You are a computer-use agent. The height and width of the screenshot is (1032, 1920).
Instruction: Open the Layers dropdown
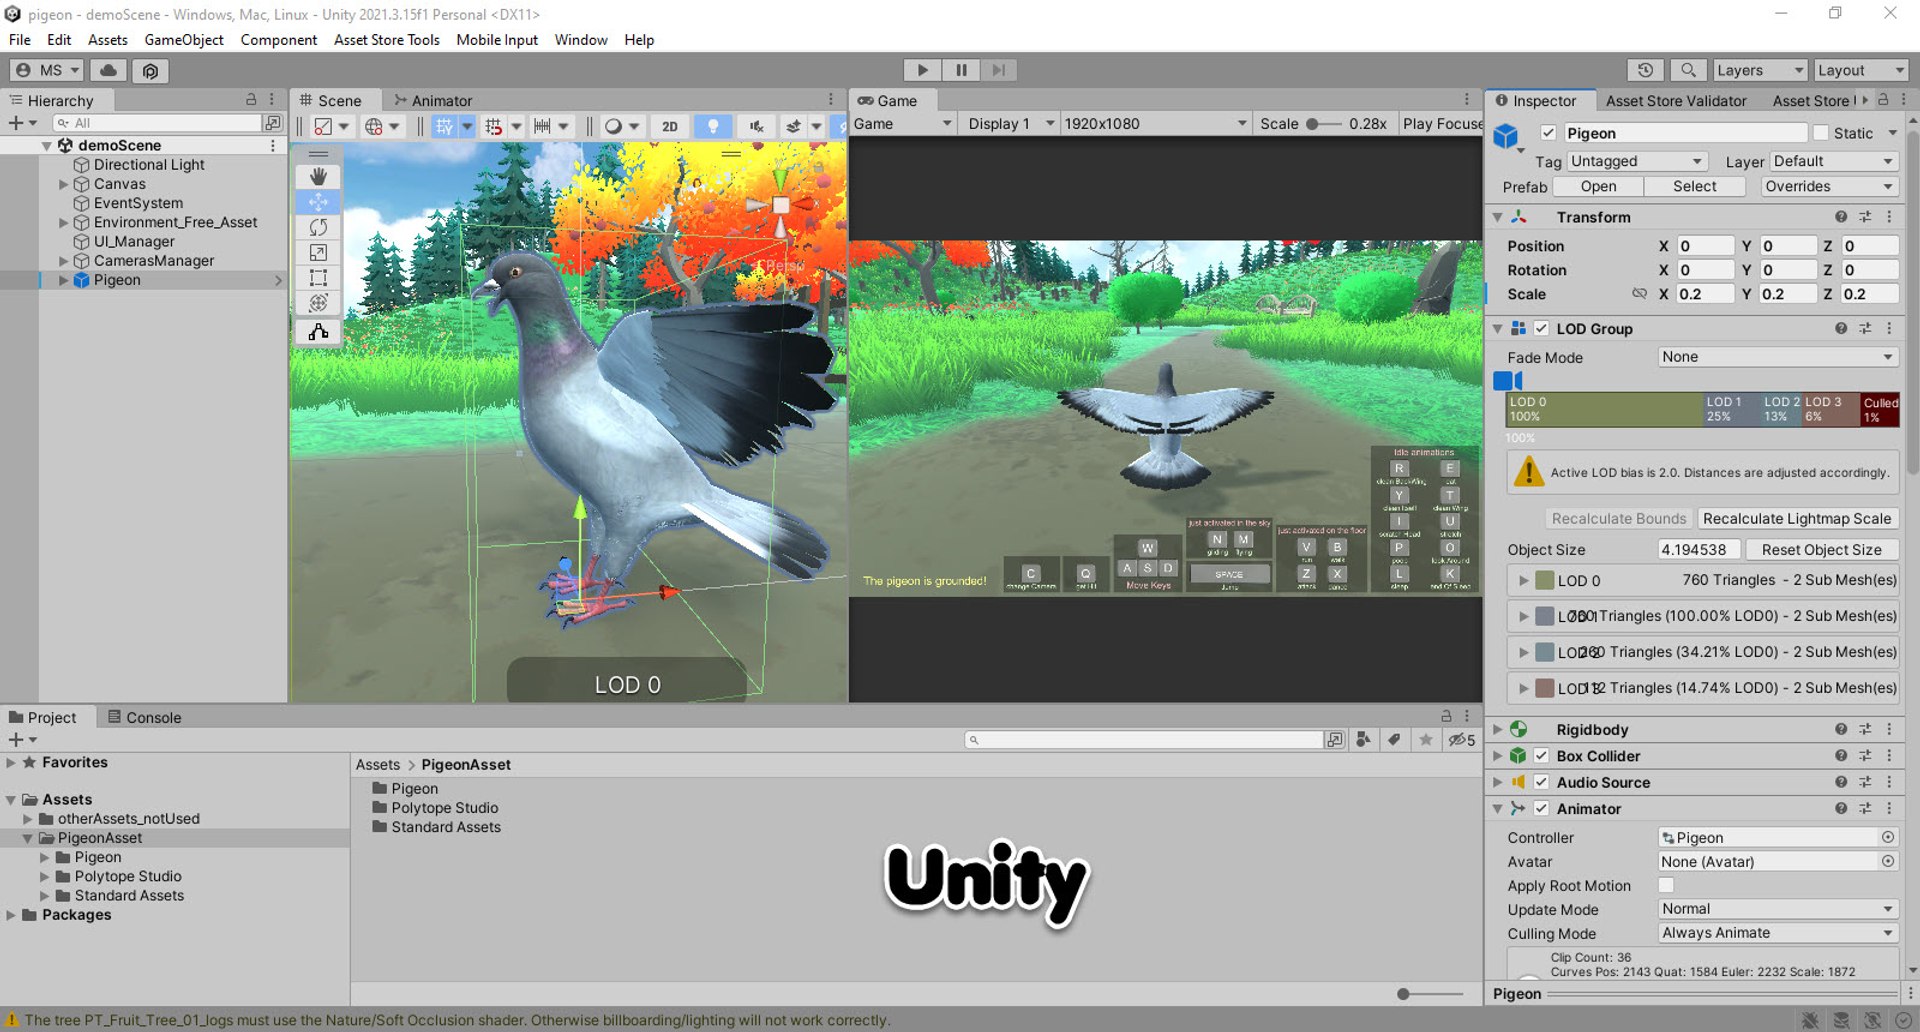click(x=1760, y=70)
